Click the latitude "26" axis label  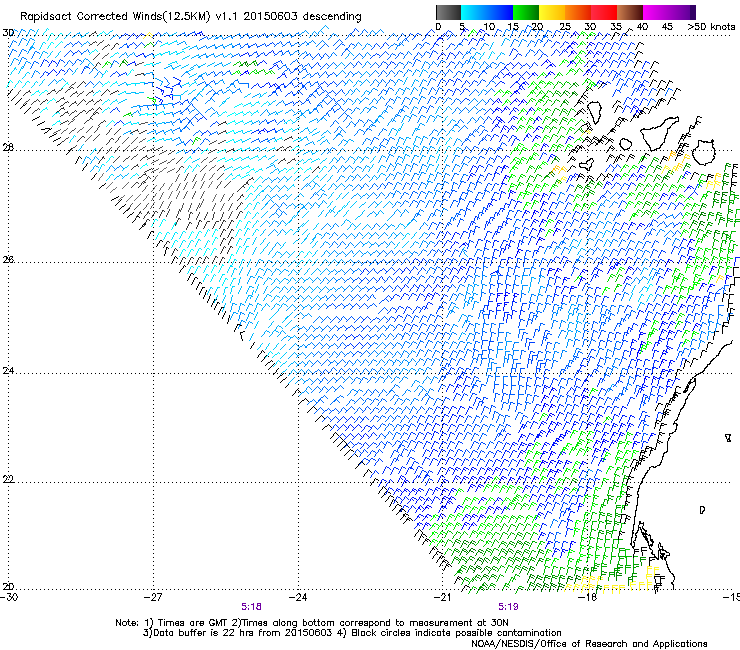8,259
